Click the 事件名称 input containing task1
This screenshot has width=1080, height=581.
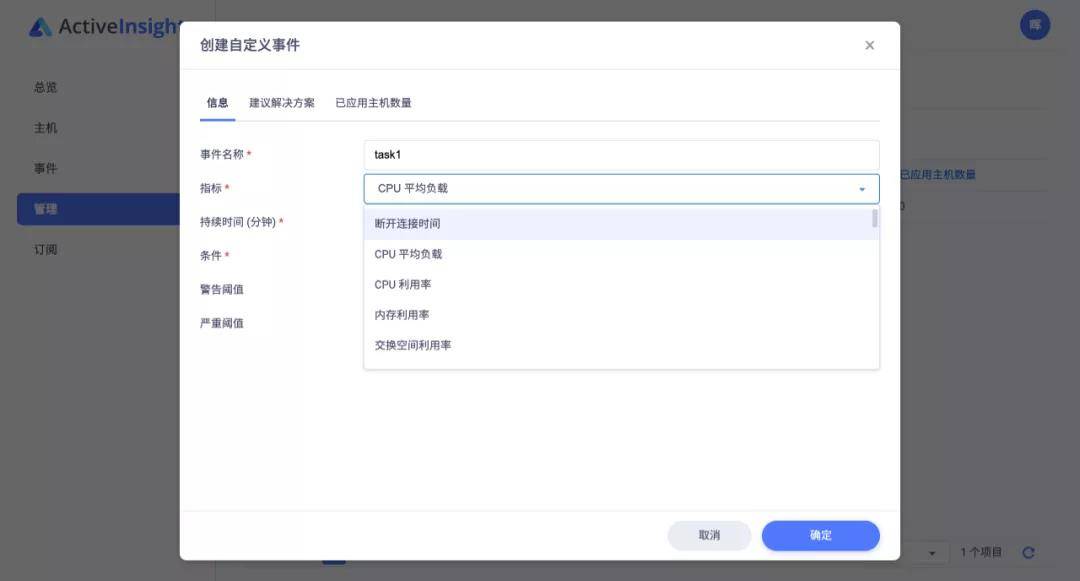[x=620, y=154]
